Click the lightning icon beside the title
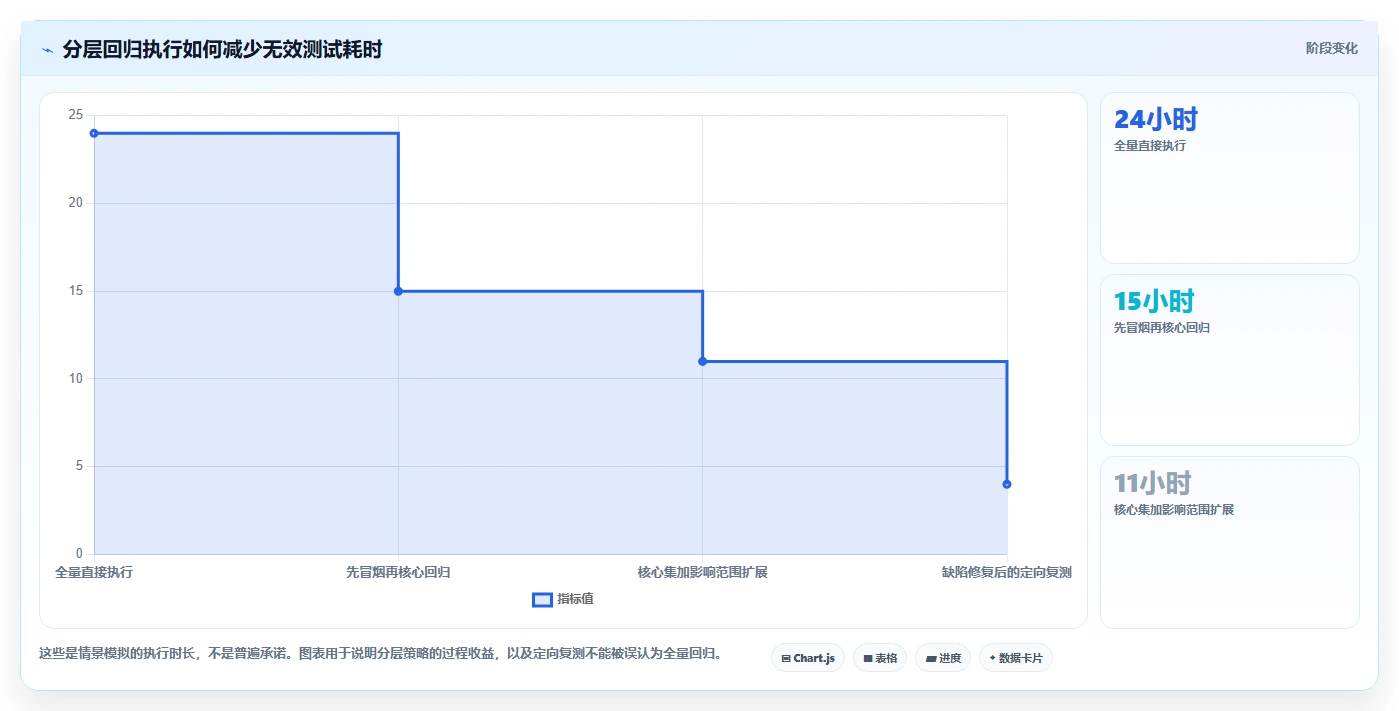The width and height of the screenshot is (1399, 711). point(47,49)
